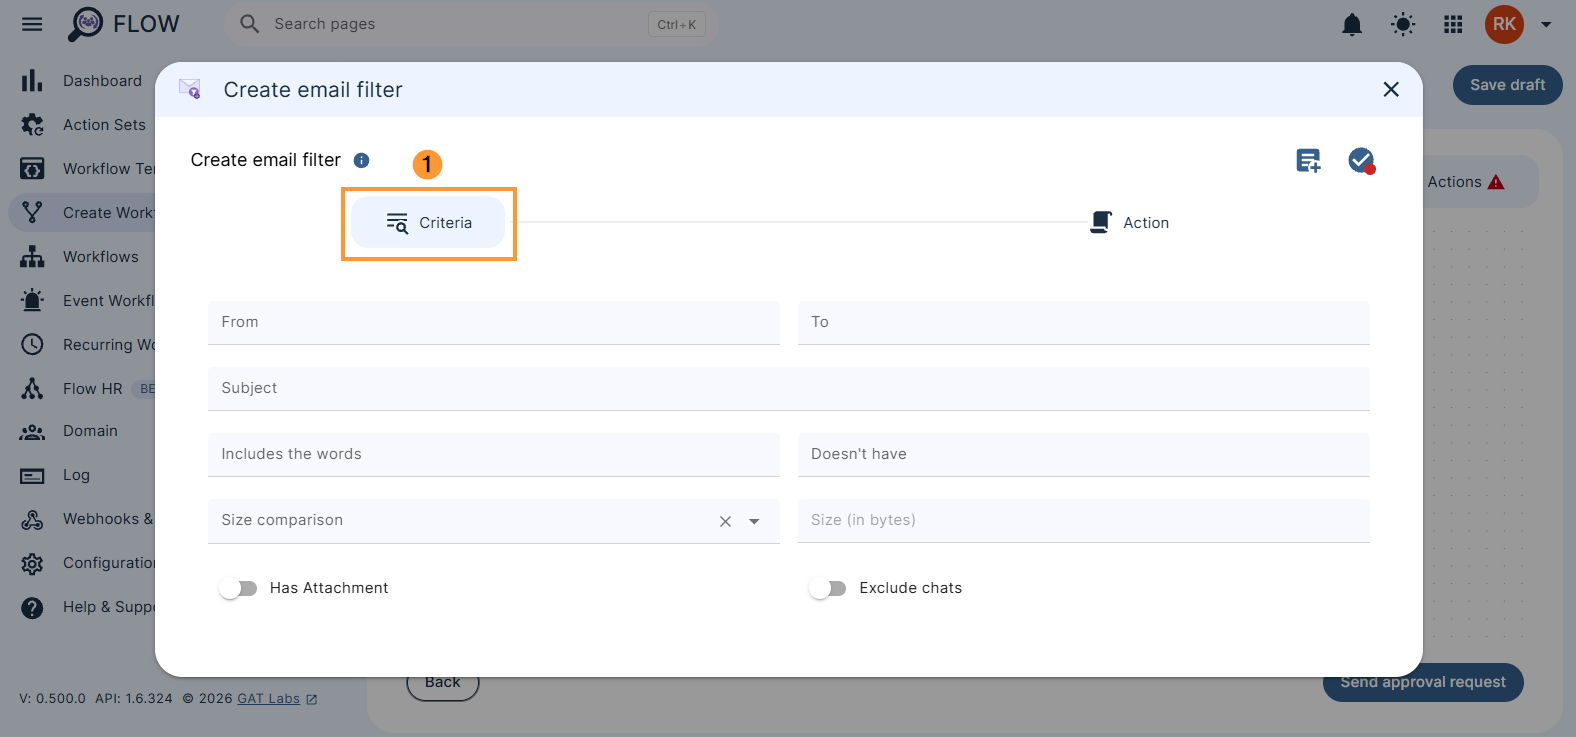Select the Criteria step tab
Image resolution: width=1576 pixels, height=737 pixels.
coord(428,223)
